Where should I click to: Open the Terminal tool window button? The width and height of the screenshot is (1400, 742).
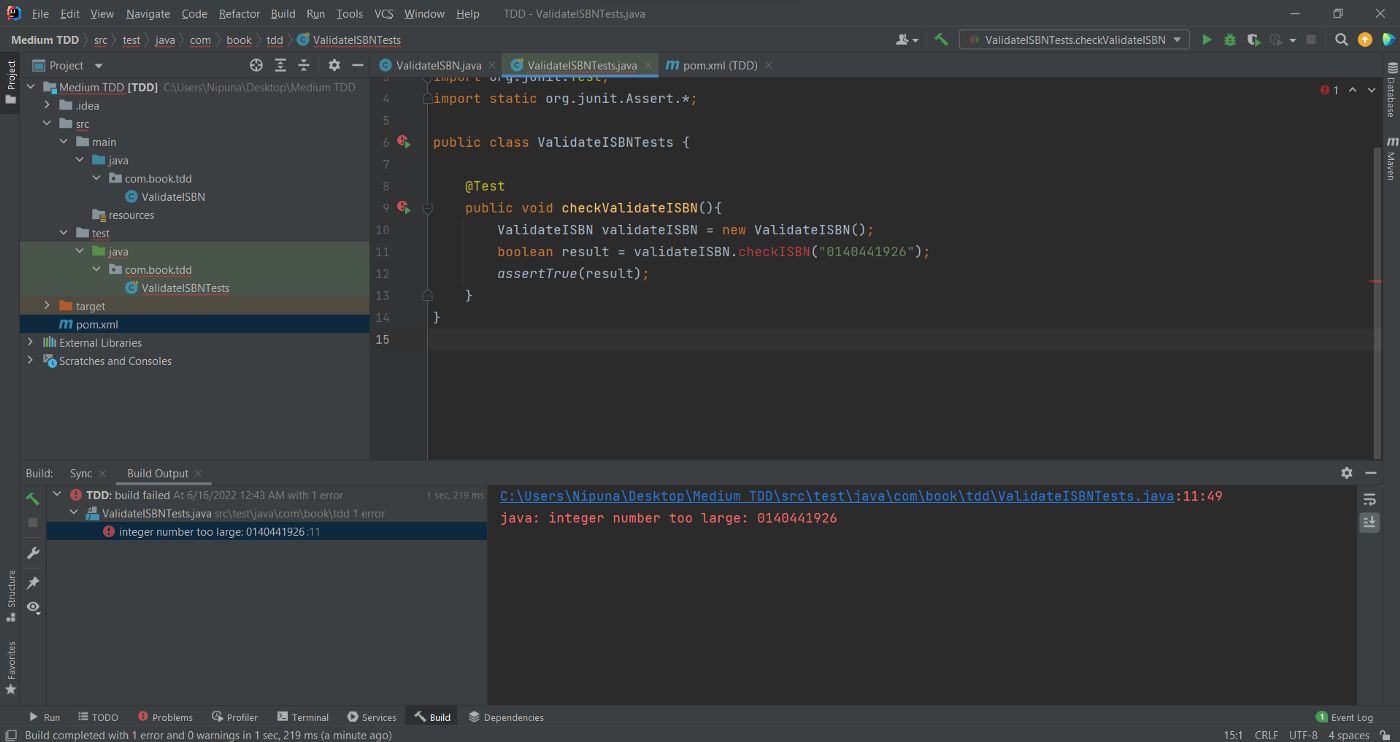[303, 717]
